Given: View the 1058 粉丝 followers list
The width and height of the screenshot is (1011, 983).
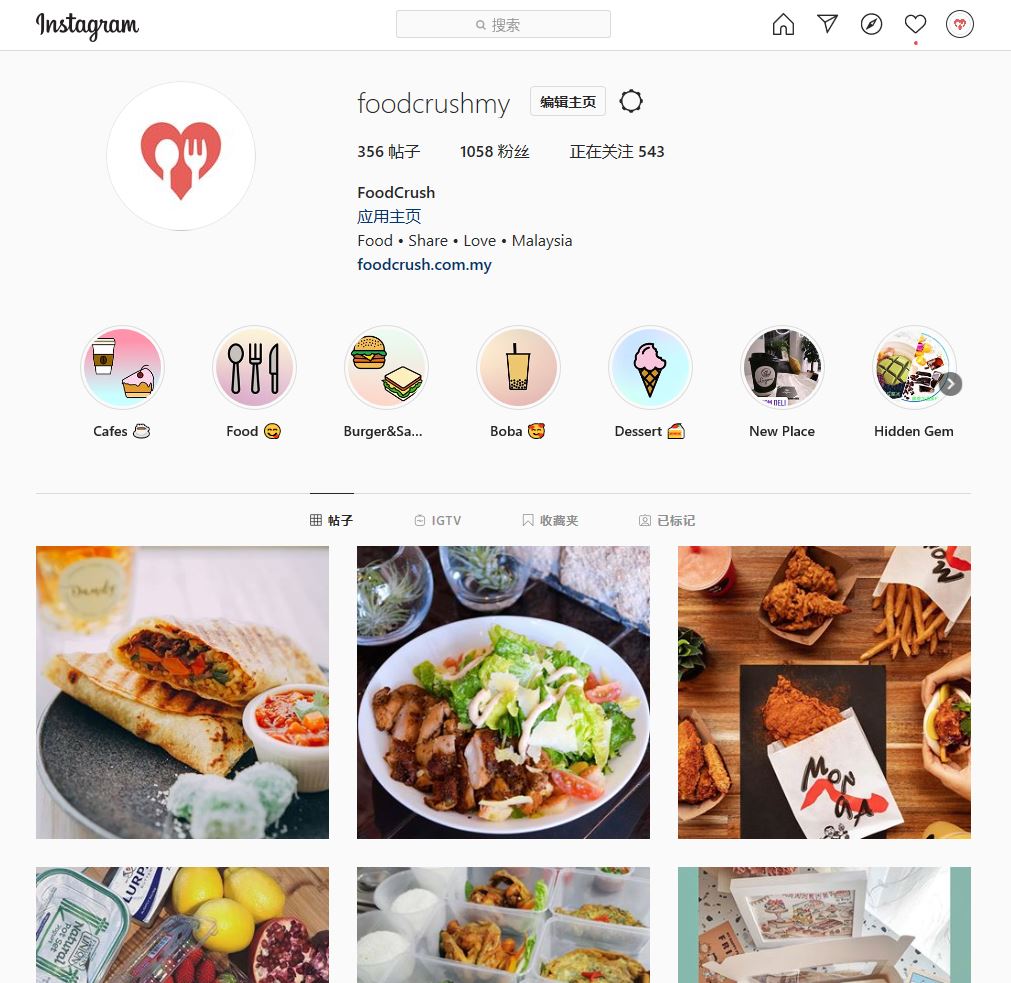Looking at the screenshot, I should [495, 151].
